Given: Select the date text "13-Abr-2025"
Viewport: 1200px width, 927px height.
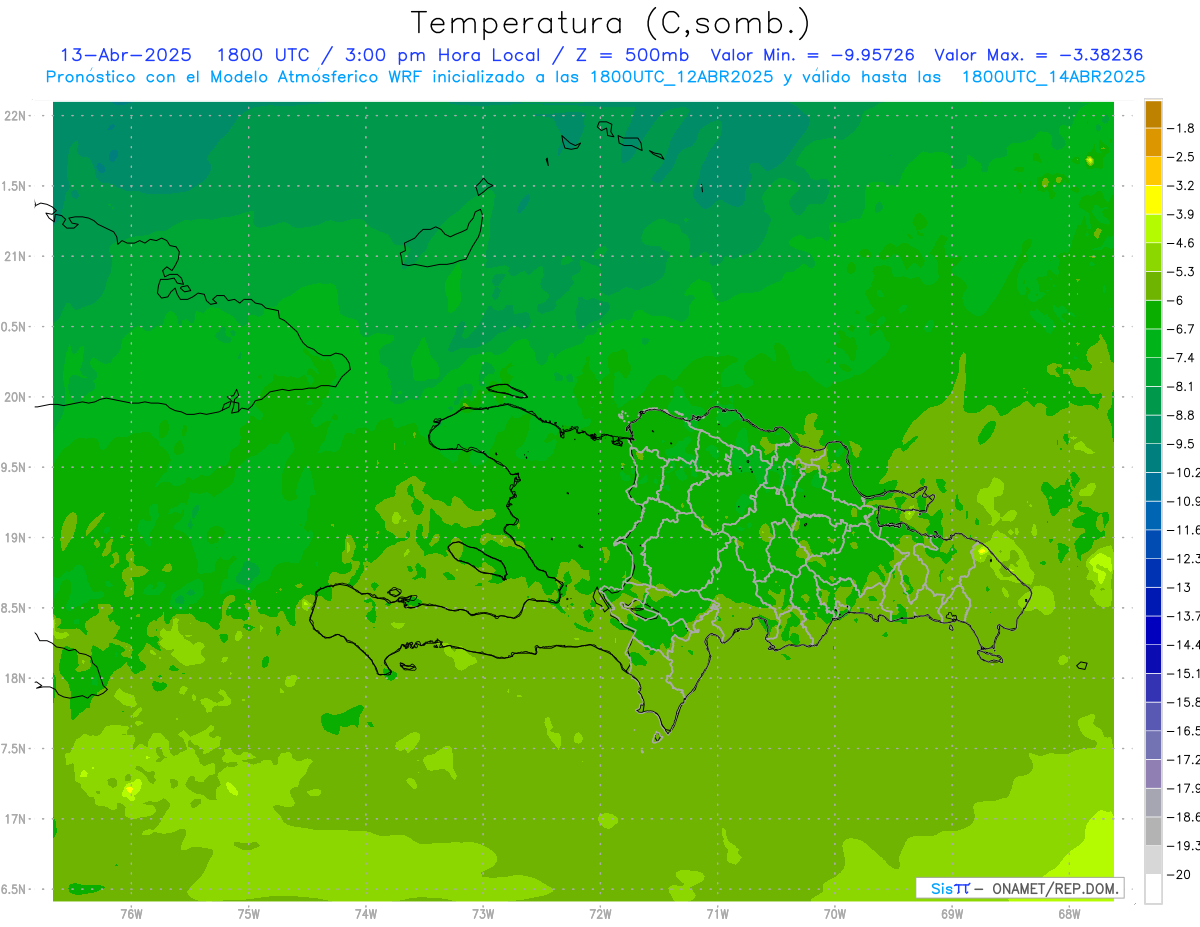Looking at the screenshot, I should tap(125, 55).
